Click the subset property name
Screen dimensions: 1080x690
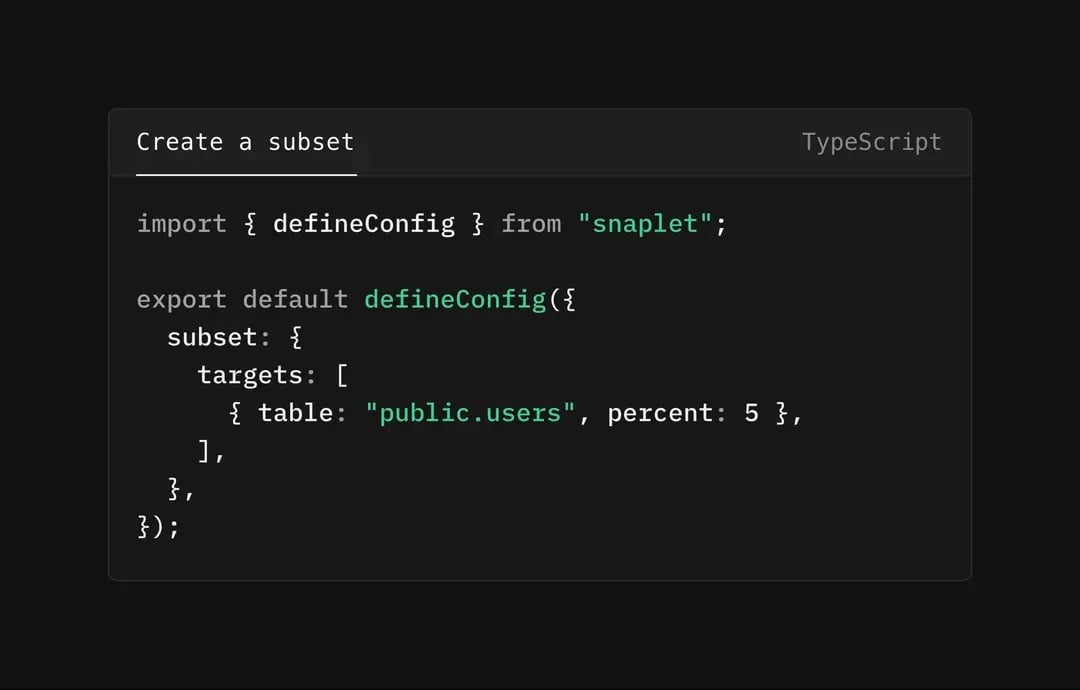click(212, 337)
